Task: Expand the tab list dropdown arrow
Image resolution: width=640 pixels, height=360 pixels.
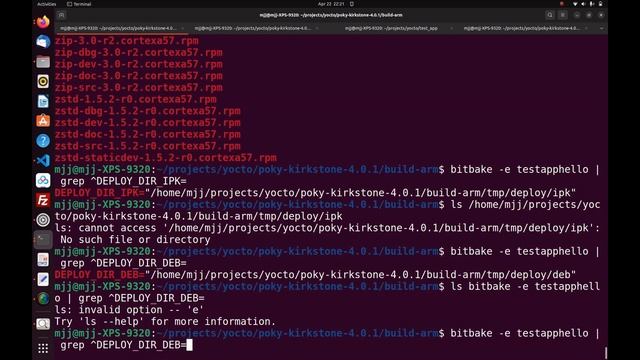Action: 601,28
